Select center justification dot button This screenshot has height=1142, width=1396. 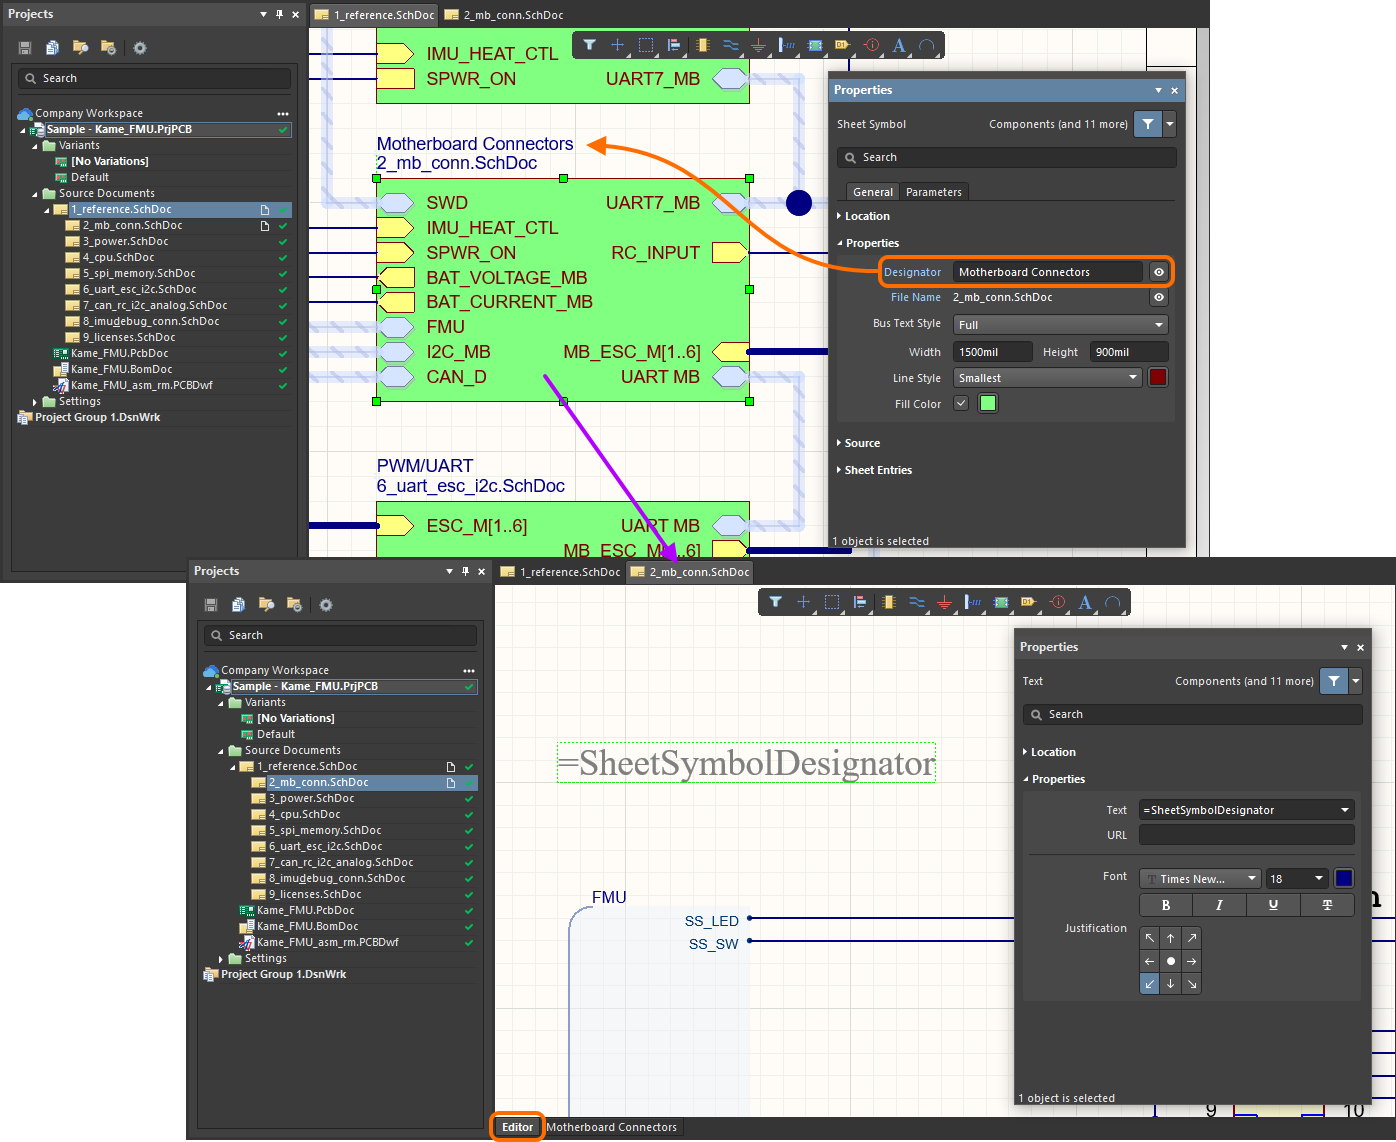coord(1170,961)
